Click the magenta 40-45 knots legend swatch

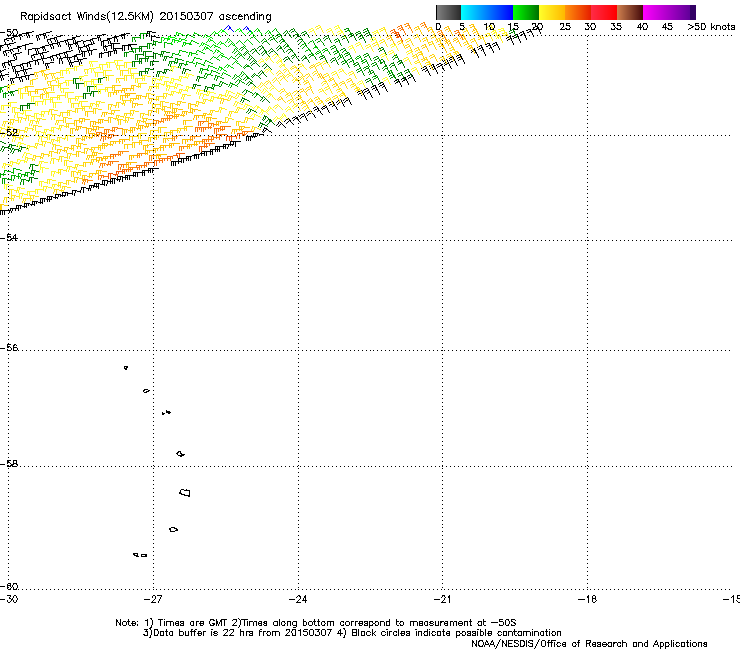(x=656, y=12)
